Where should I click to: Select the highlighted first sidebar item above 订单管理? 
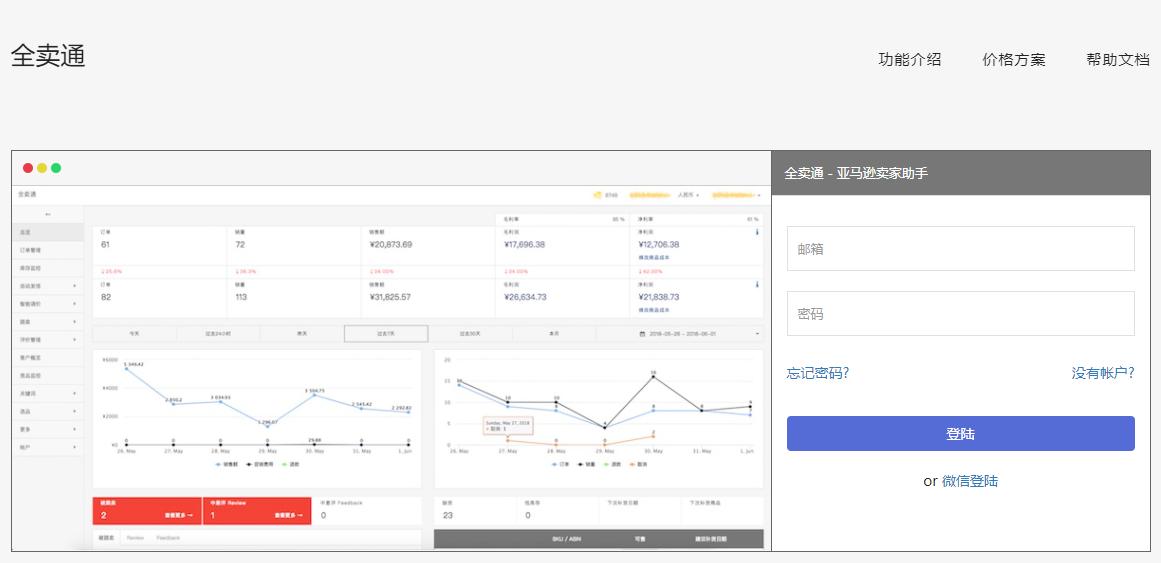point(48,232)
